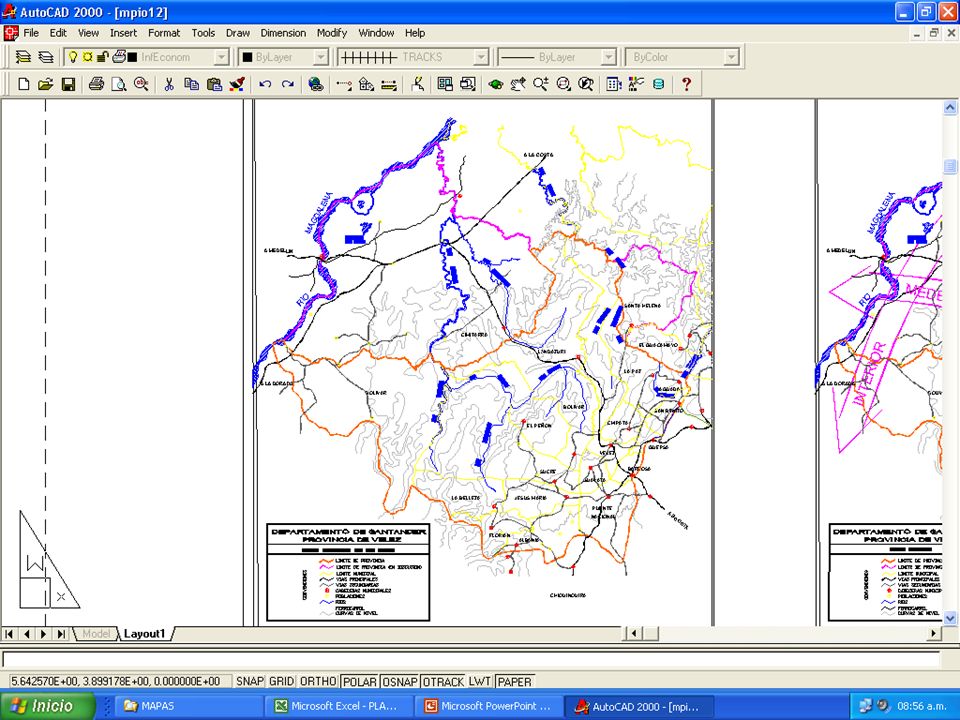
Task: Click the Make Object's Layer Current icon
Action: click(x=23, y=57)
